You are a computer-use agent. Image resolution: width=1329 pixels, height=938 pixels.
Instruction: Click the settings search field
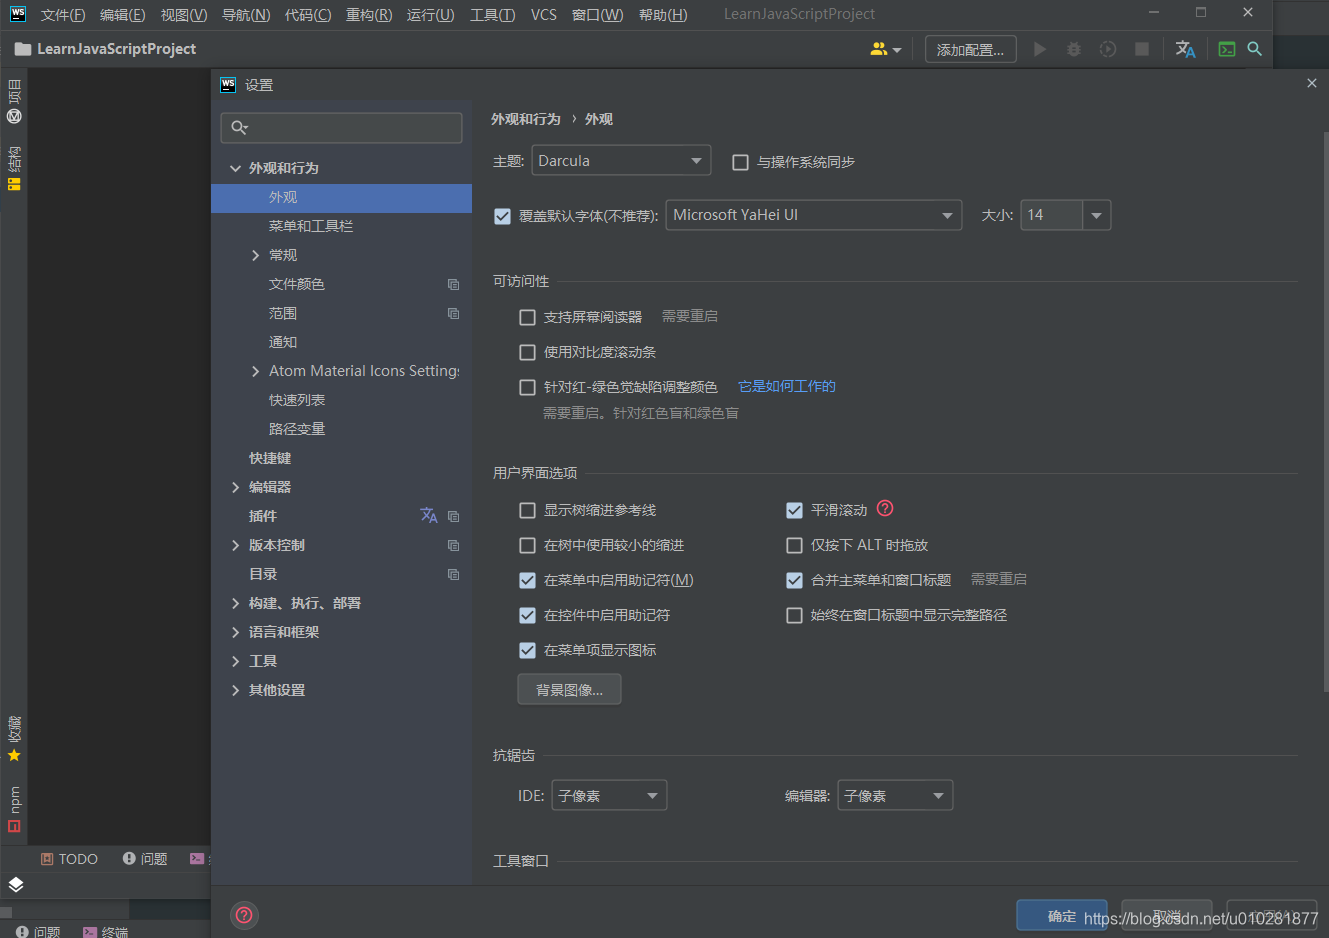342,127
